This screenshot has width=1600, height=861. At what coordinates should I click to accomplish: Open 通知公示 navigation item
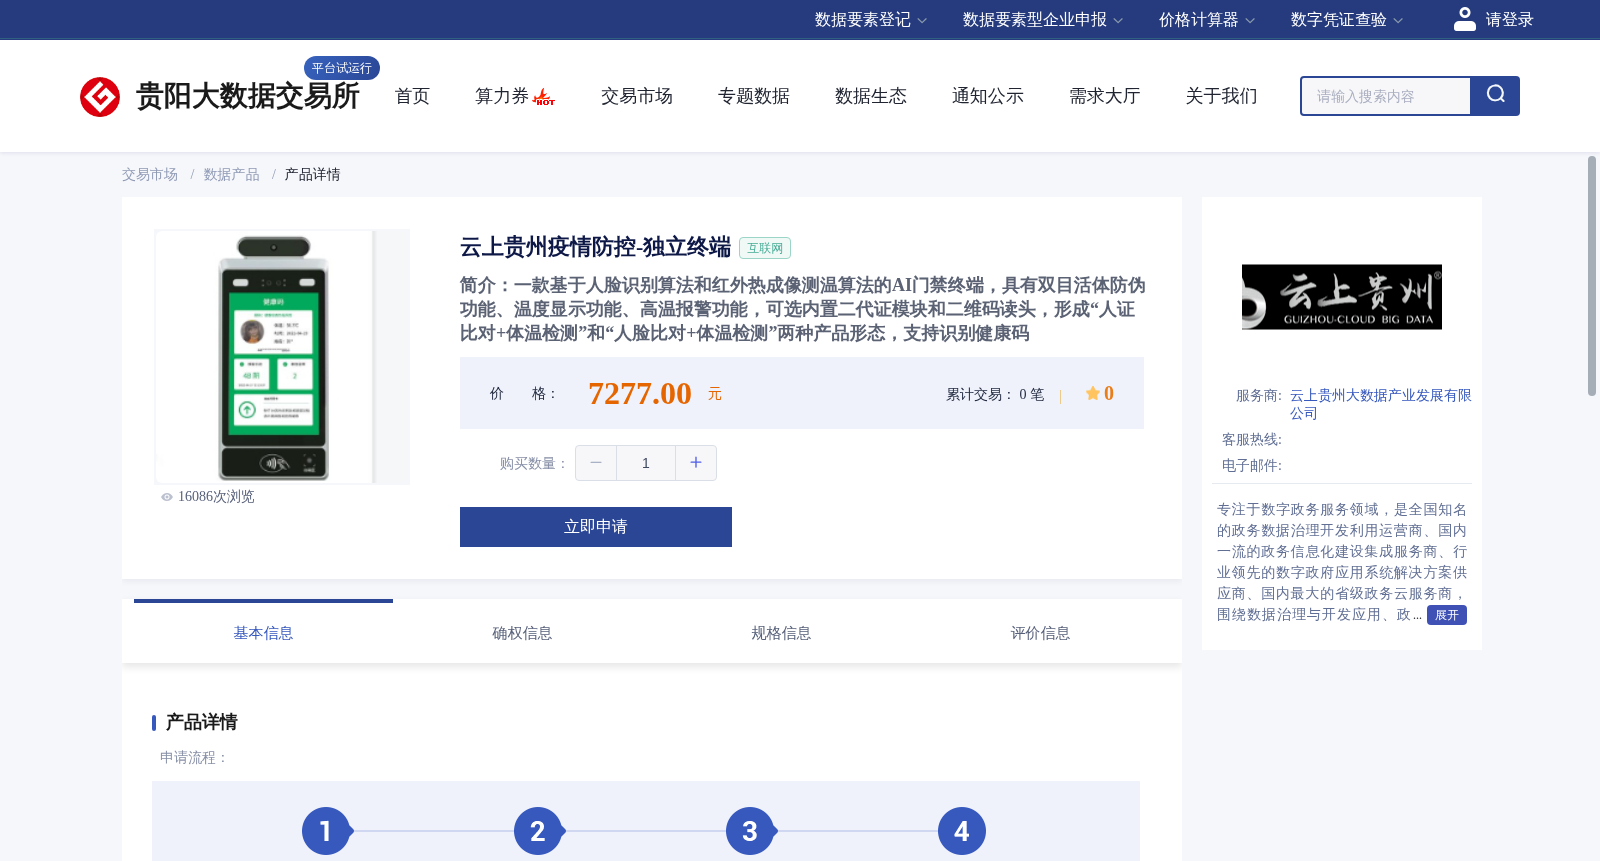point(988,96)
